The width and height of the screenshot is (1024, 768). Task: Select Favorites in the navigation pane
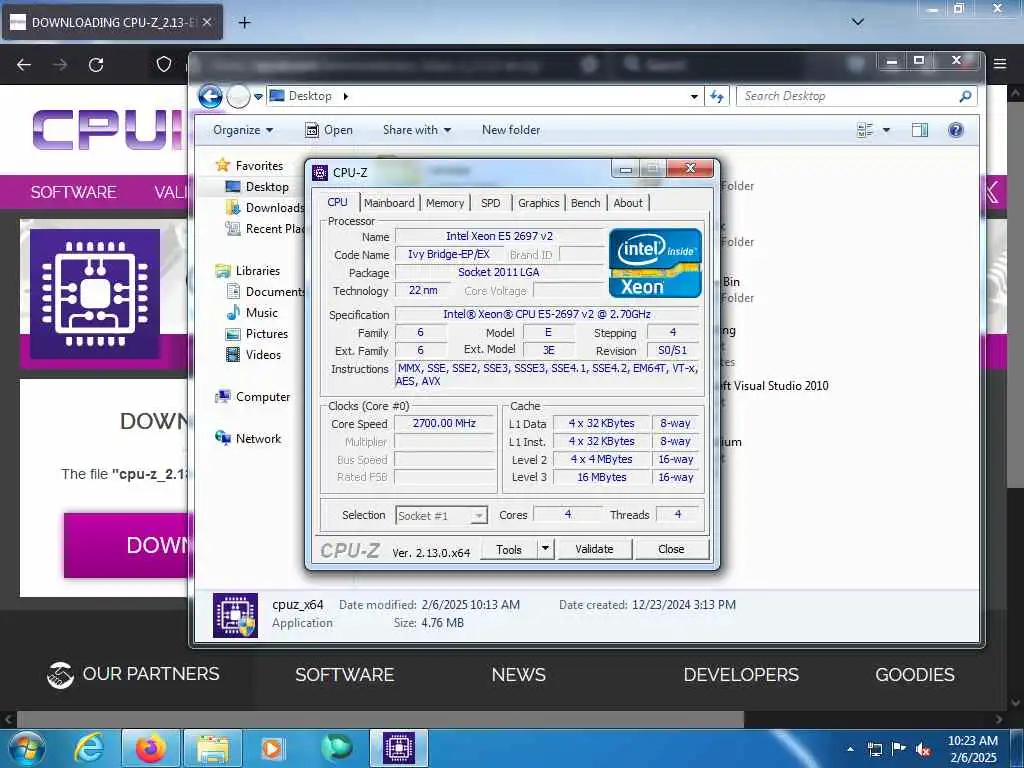[259, 166]
